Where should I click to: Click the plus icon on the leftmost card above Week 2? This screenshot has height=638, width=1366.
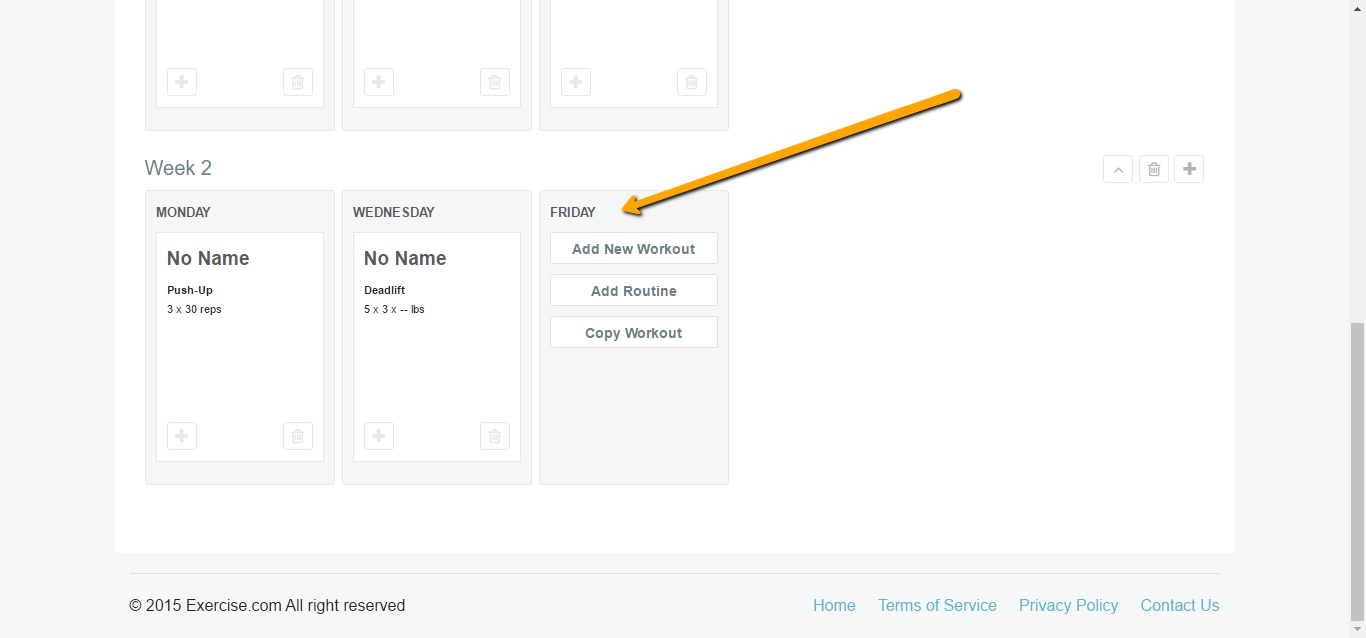tap(182, 82)
